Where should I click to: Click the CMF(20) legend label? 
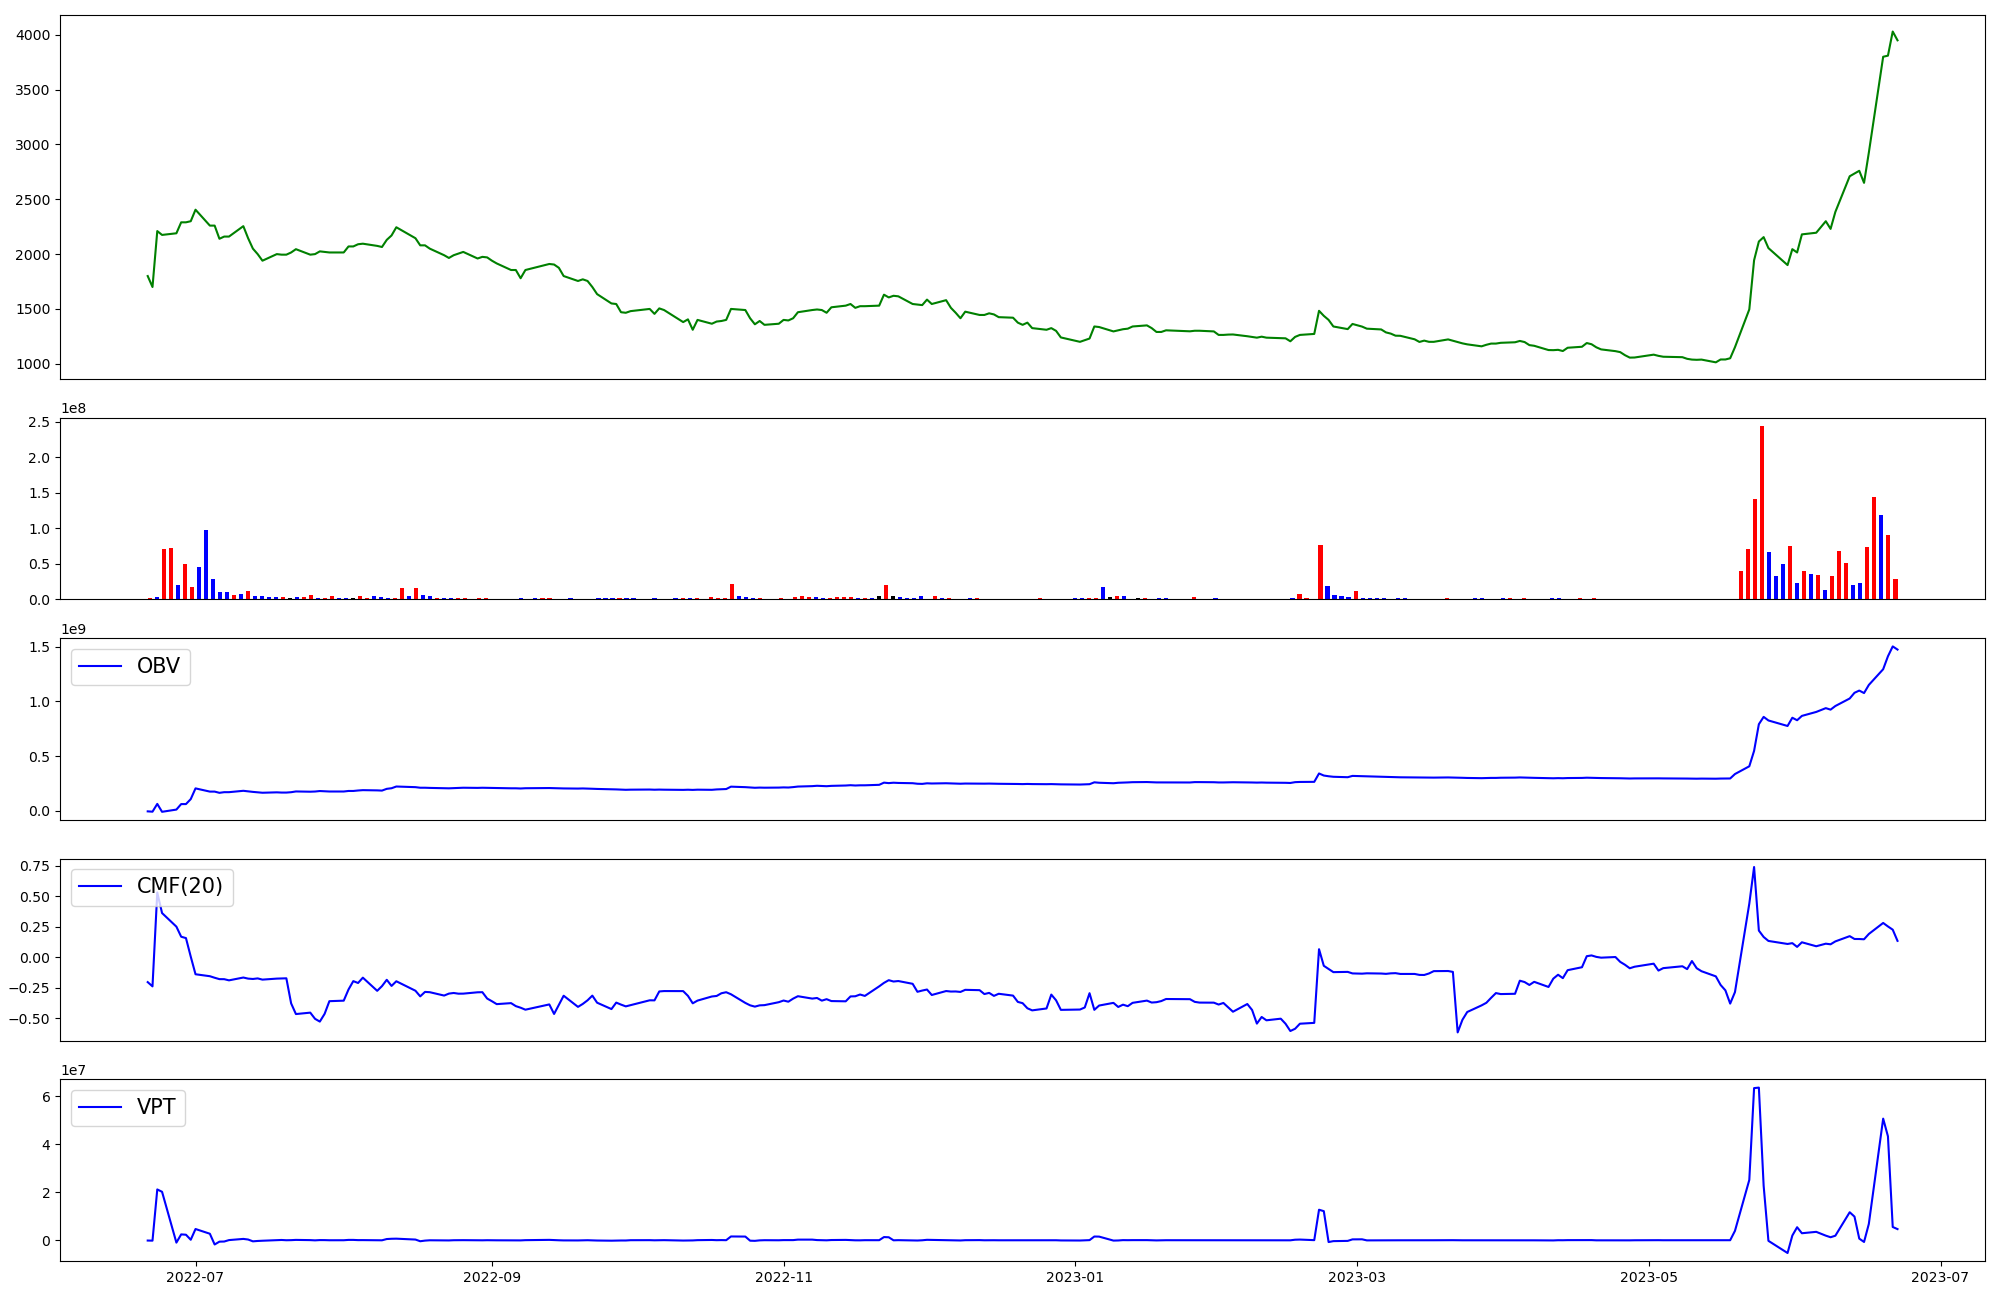[179, 886]
